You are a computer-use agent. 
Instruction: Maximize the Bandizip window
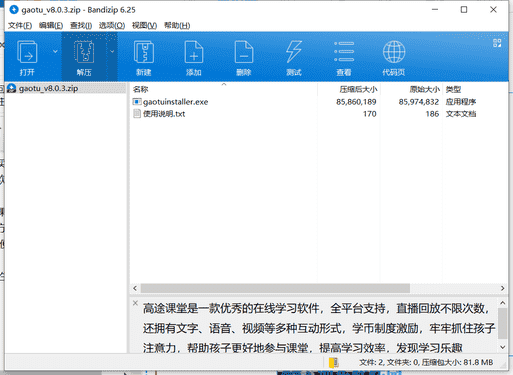click(x=464, y=10)
